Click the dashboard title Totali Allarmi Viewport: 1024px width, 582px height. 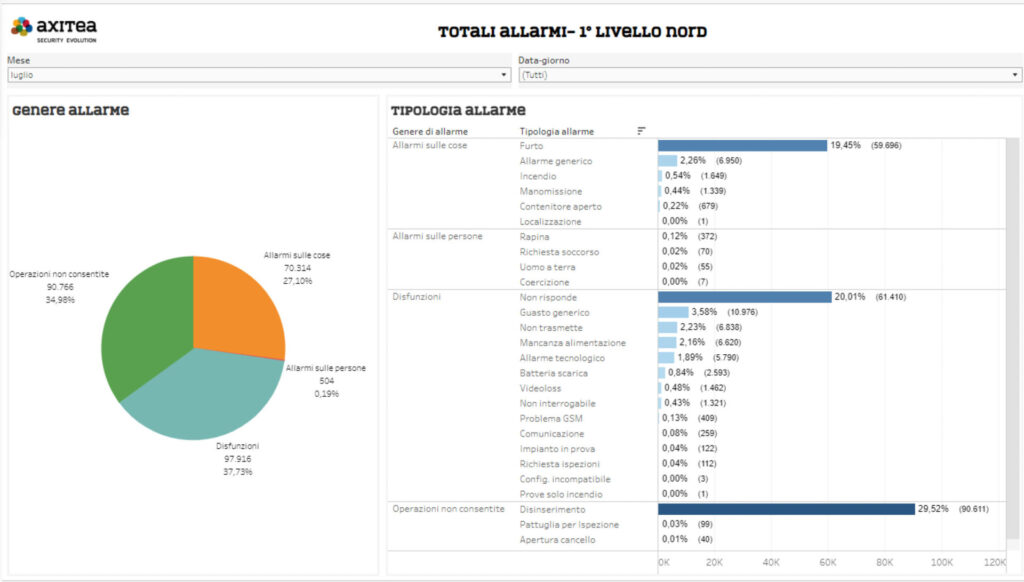click(572, 31)
